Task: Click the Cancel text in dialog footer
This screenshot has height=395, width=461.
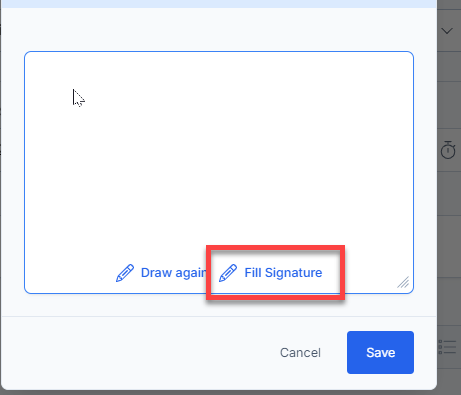Action: point(300,353)
